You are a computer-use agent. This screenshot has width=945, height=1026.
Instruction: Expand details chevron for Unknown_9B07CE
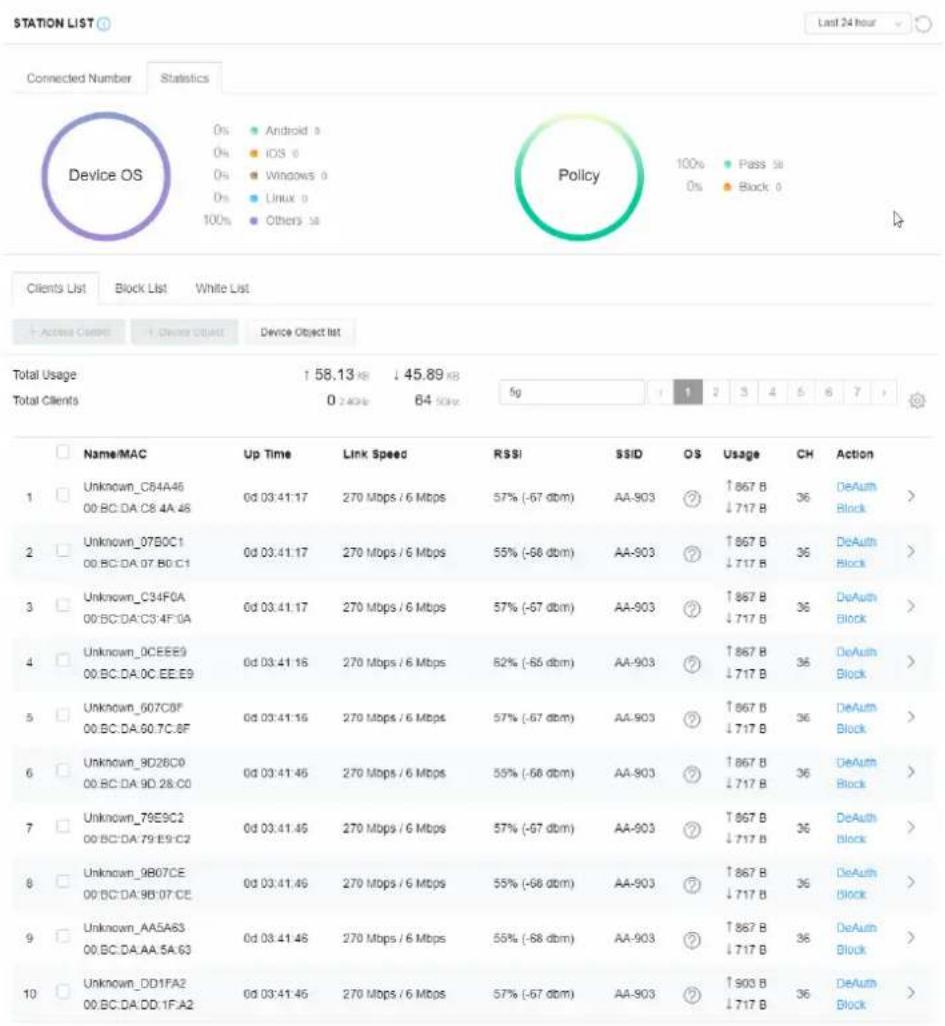click(x=911, y=882)
